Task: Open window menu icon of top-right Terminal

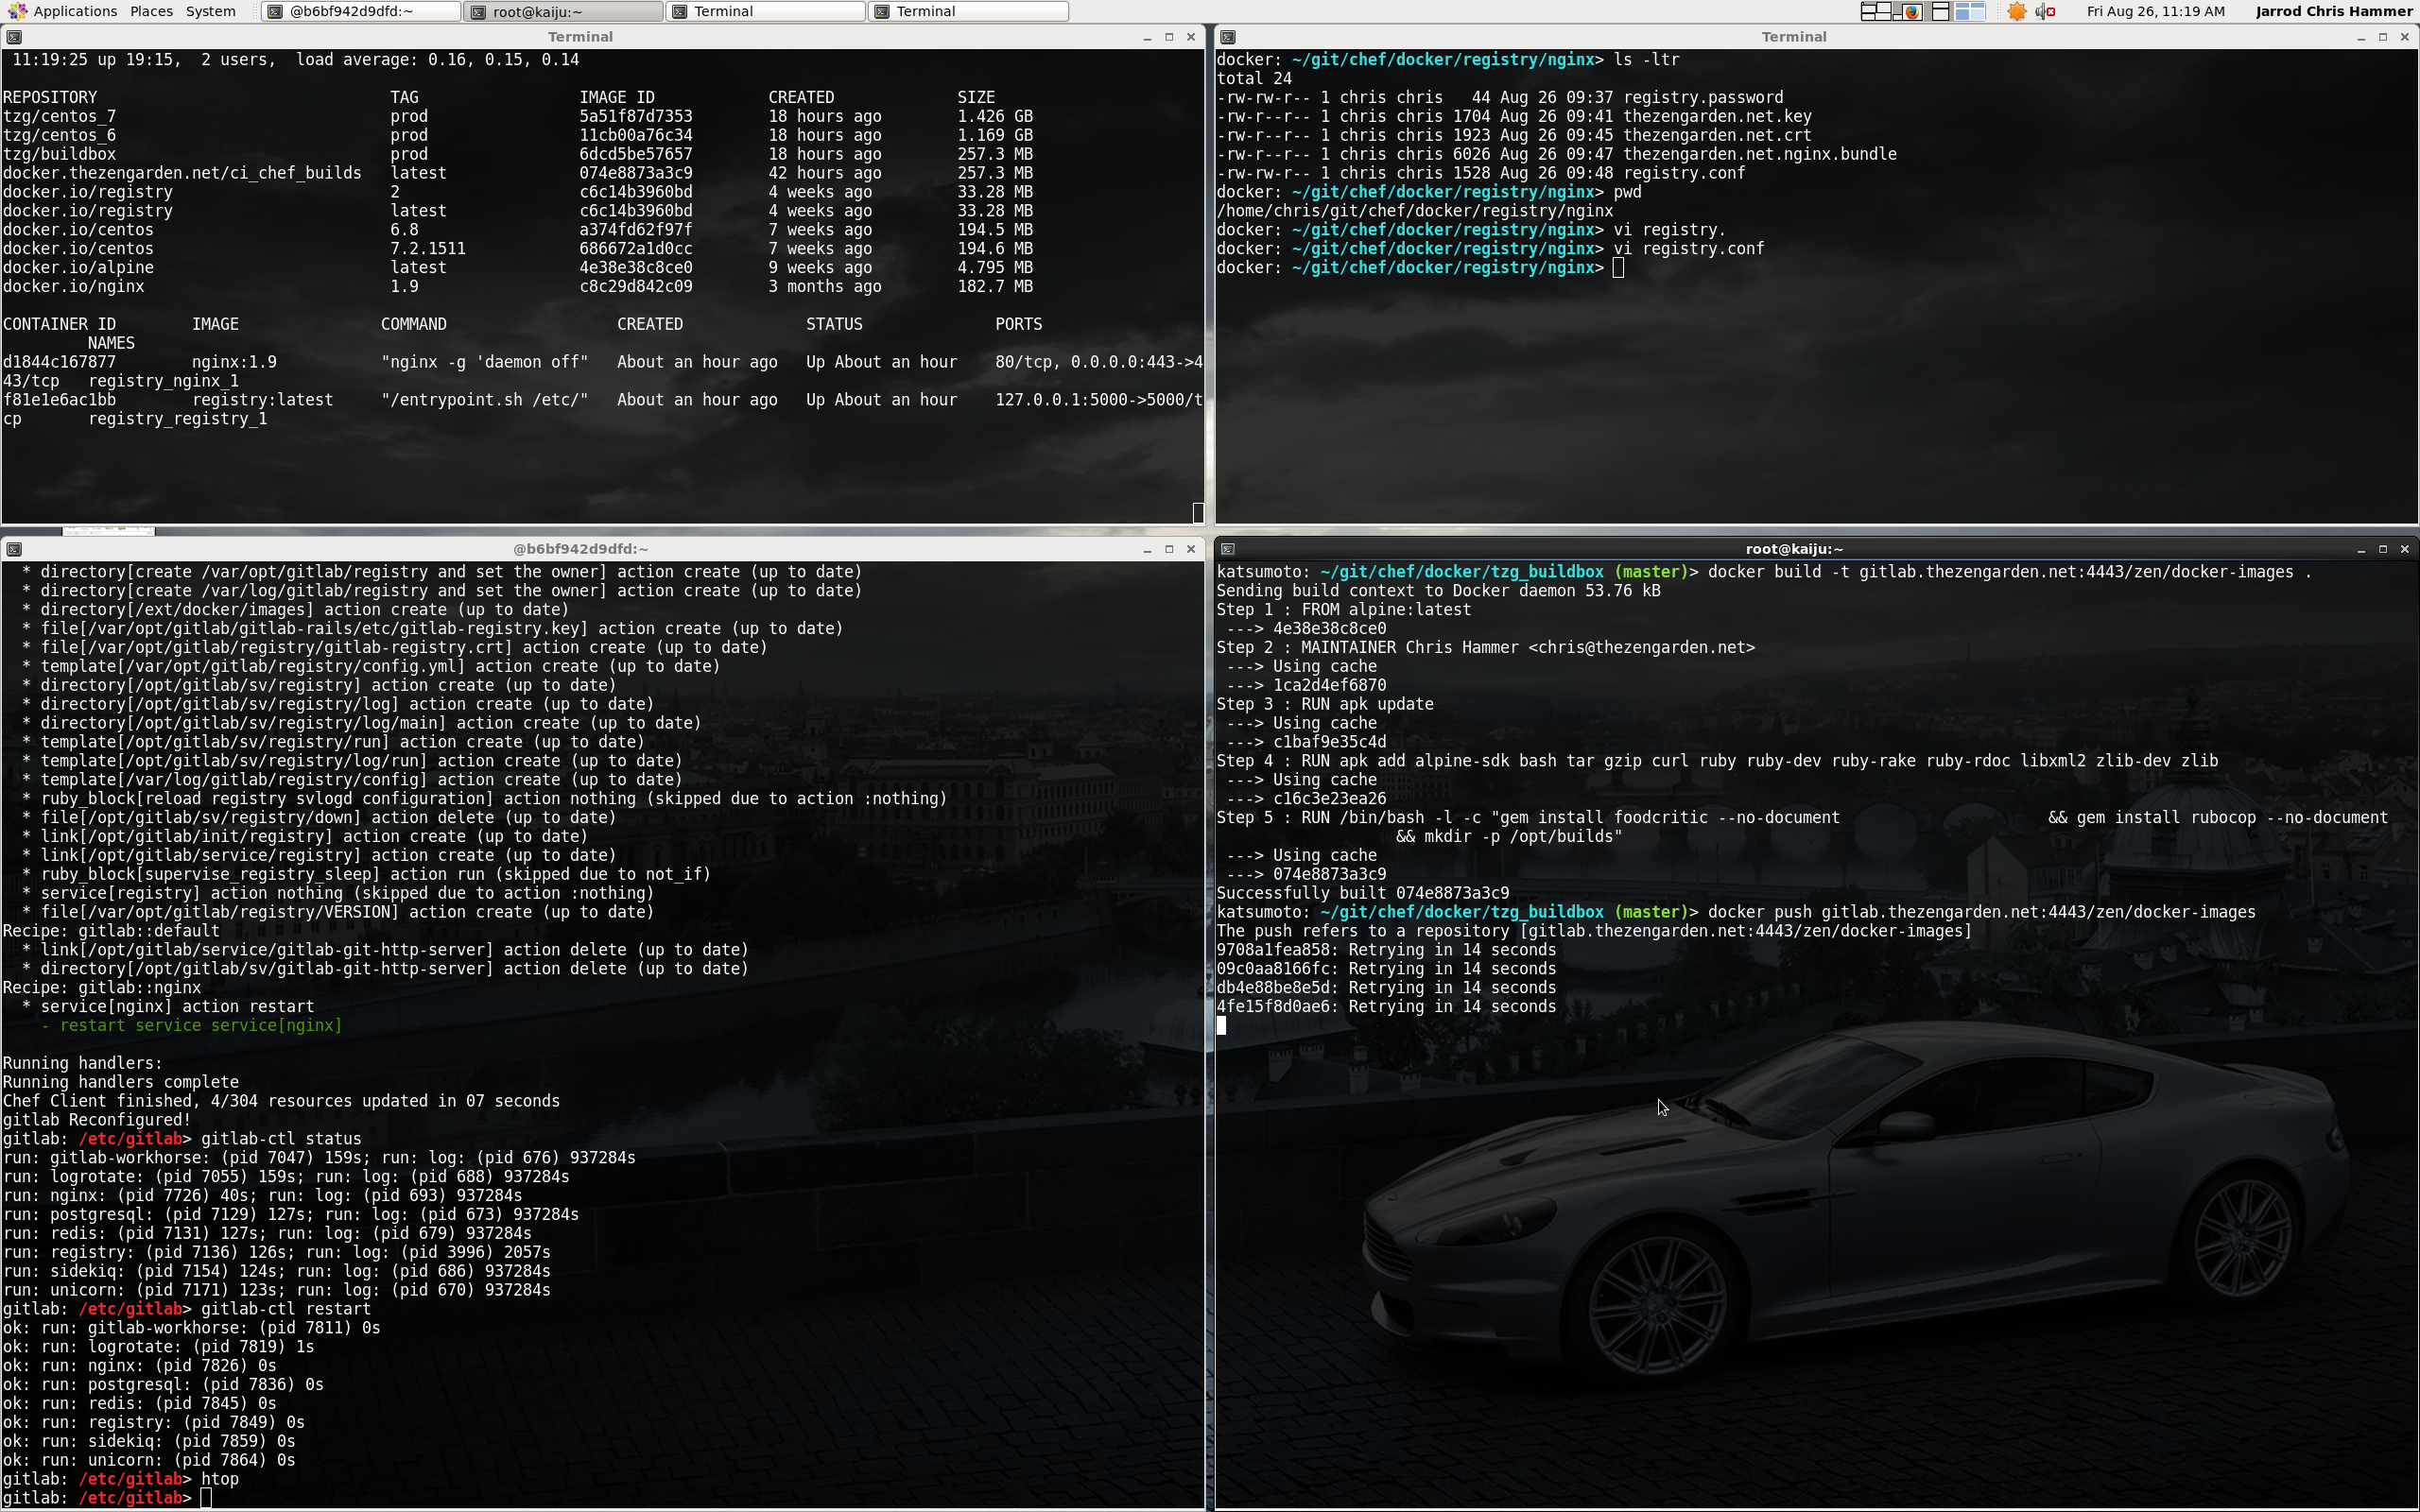Action: (1228, 37)
